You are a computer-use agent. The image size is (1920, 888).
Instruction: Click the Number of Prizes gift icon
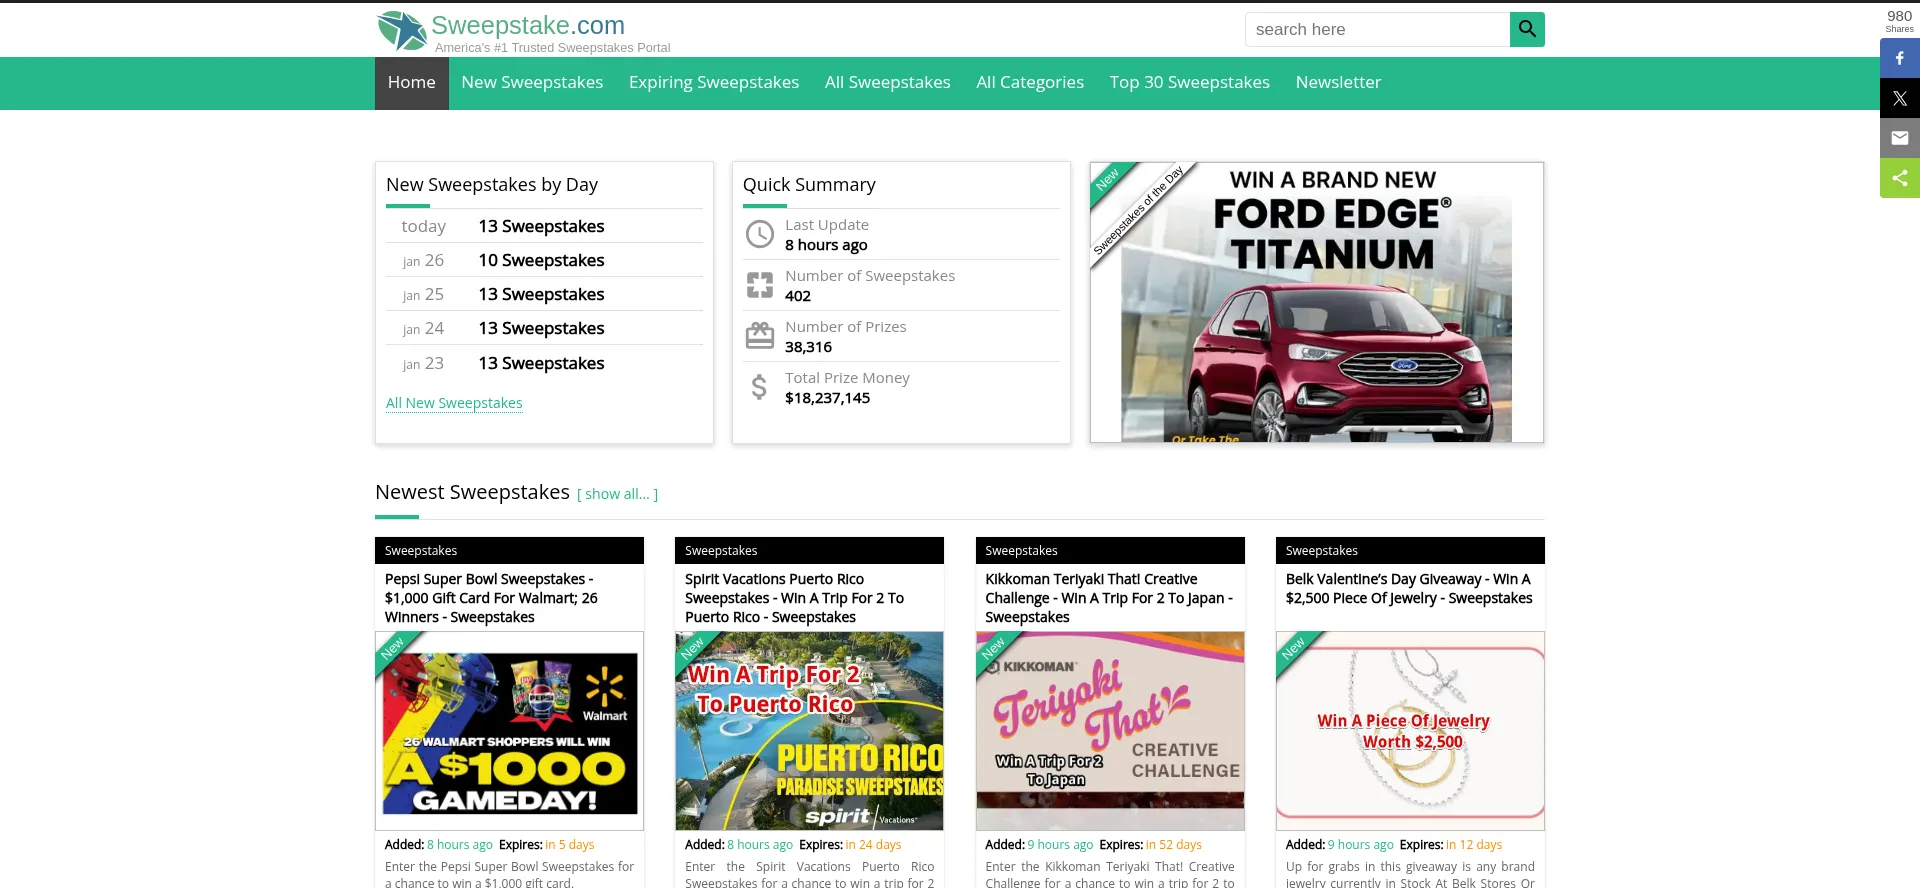coord(760,336)
